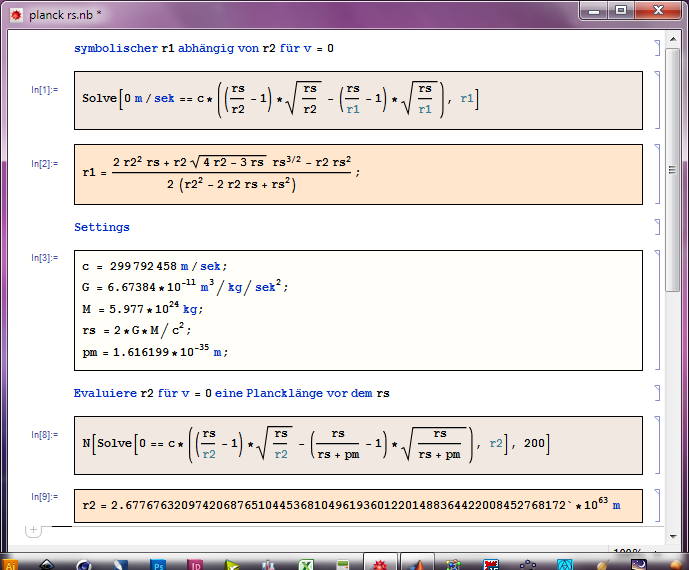Viewport: 689px width, 570px height.
Task: Select the cell bracket of the Settings constants cell
Action: [x=656, y=310]
